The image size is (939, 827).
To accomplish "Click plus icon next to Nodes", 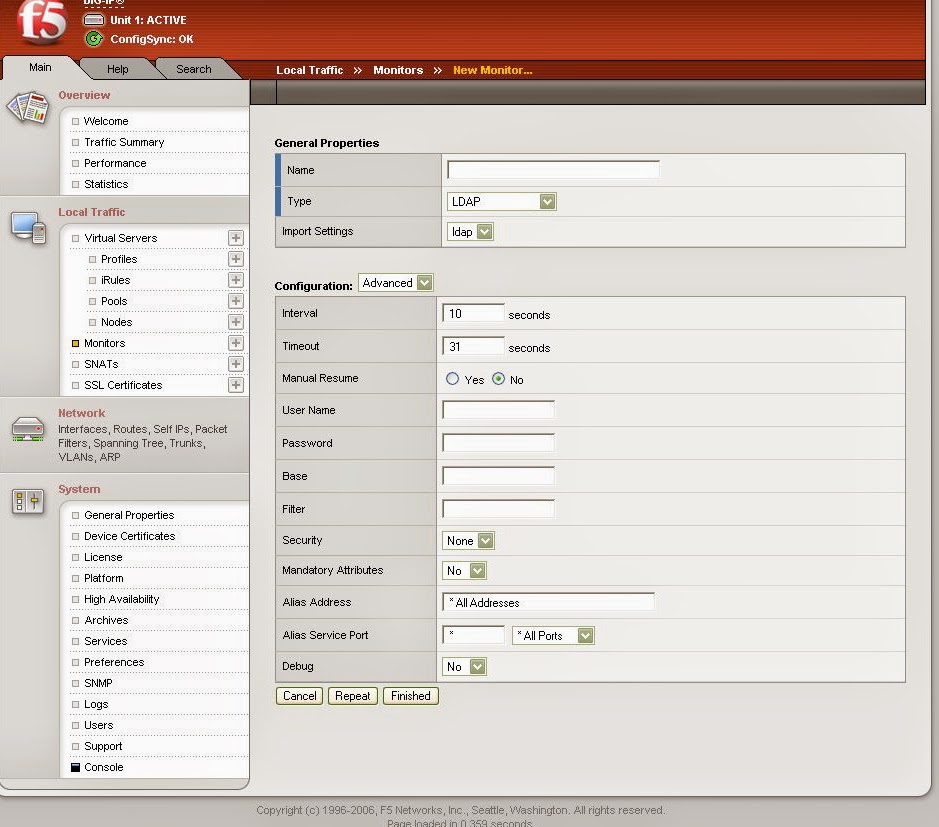I will [x=236, y=322].
